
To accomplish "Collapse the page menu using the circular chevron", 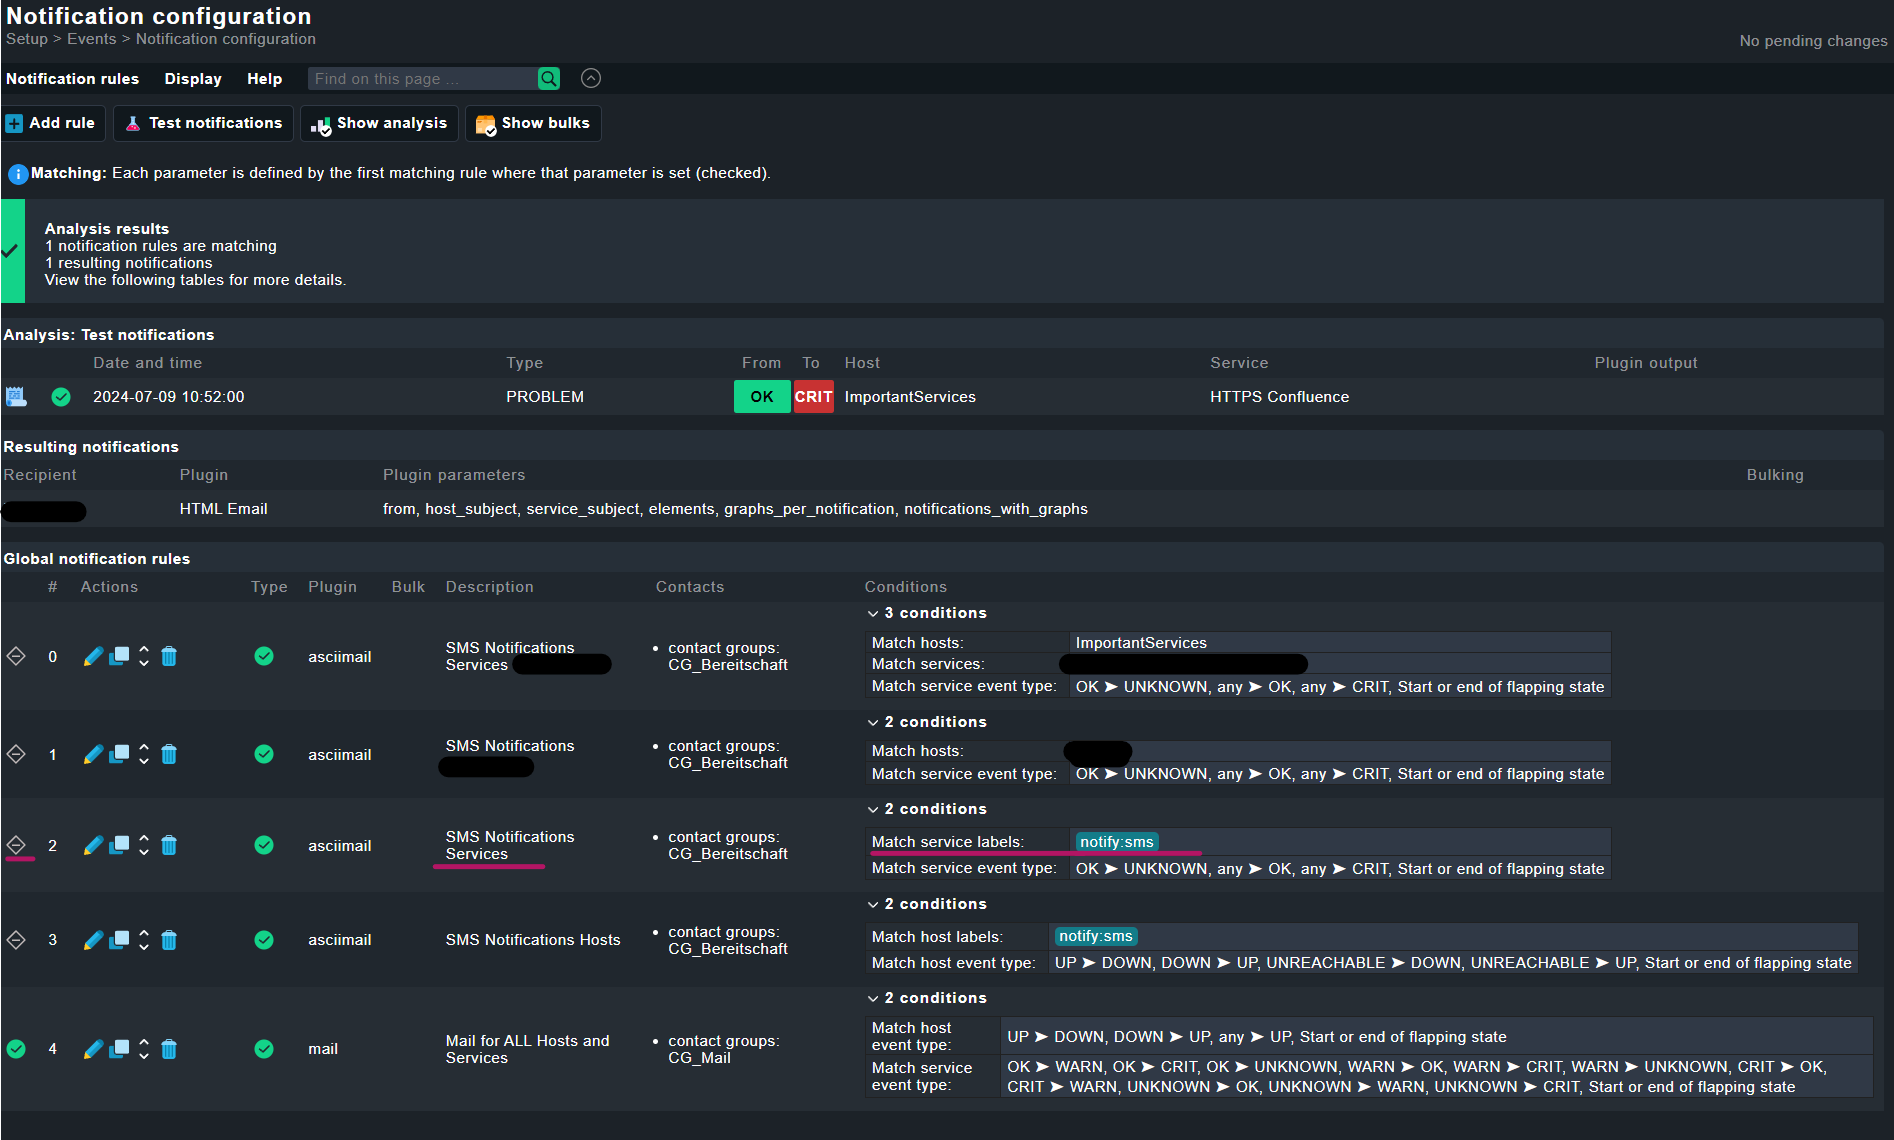I will [590, 78].
